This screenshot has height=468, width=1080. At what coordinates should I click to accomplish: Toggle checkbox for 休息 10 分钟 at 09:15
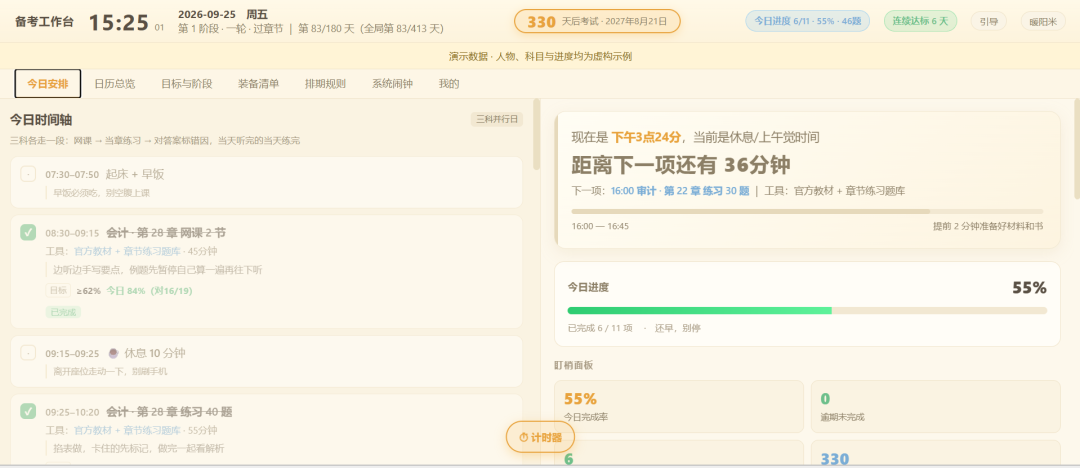pyautogui.click(x=28, y=353)
